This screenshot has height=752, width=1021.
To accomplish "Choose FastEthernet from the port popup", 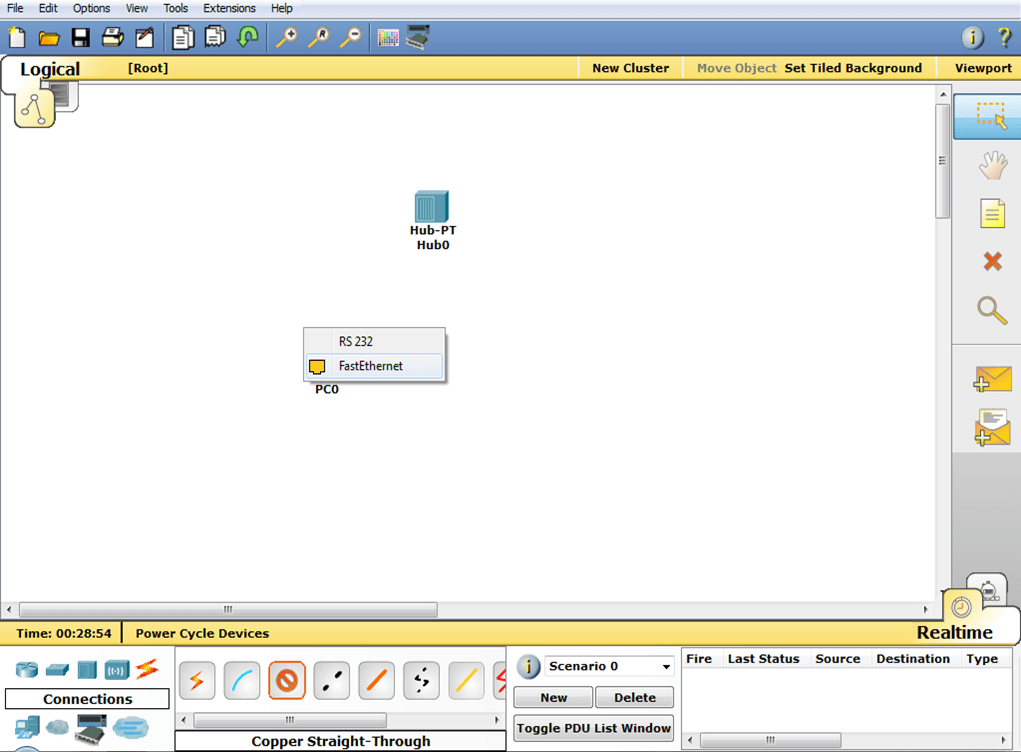I will [370, 366].
